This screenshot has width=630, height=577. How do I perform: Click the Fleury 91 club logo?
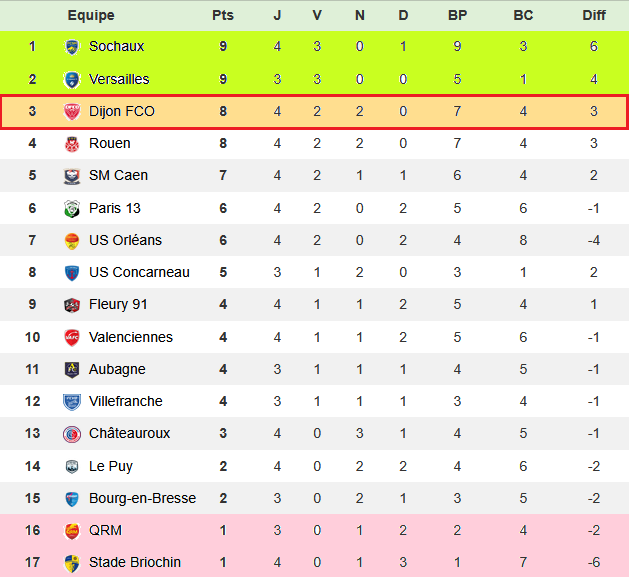72,305
